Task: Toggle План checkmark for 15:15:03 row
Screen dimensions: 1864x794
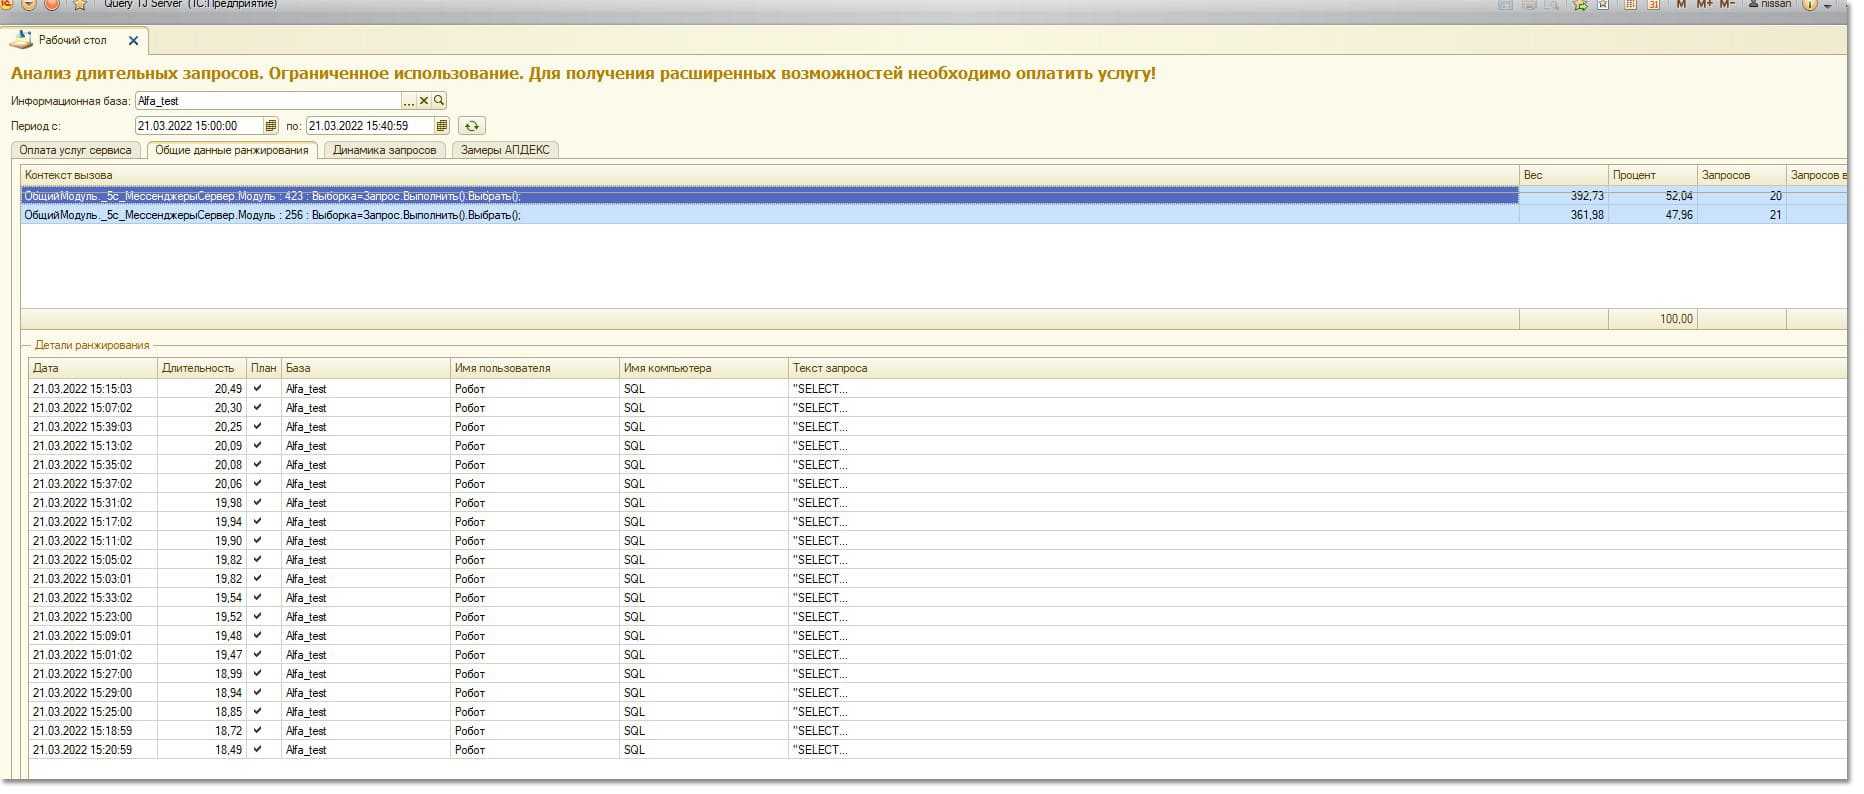Action: click(258, 389)
